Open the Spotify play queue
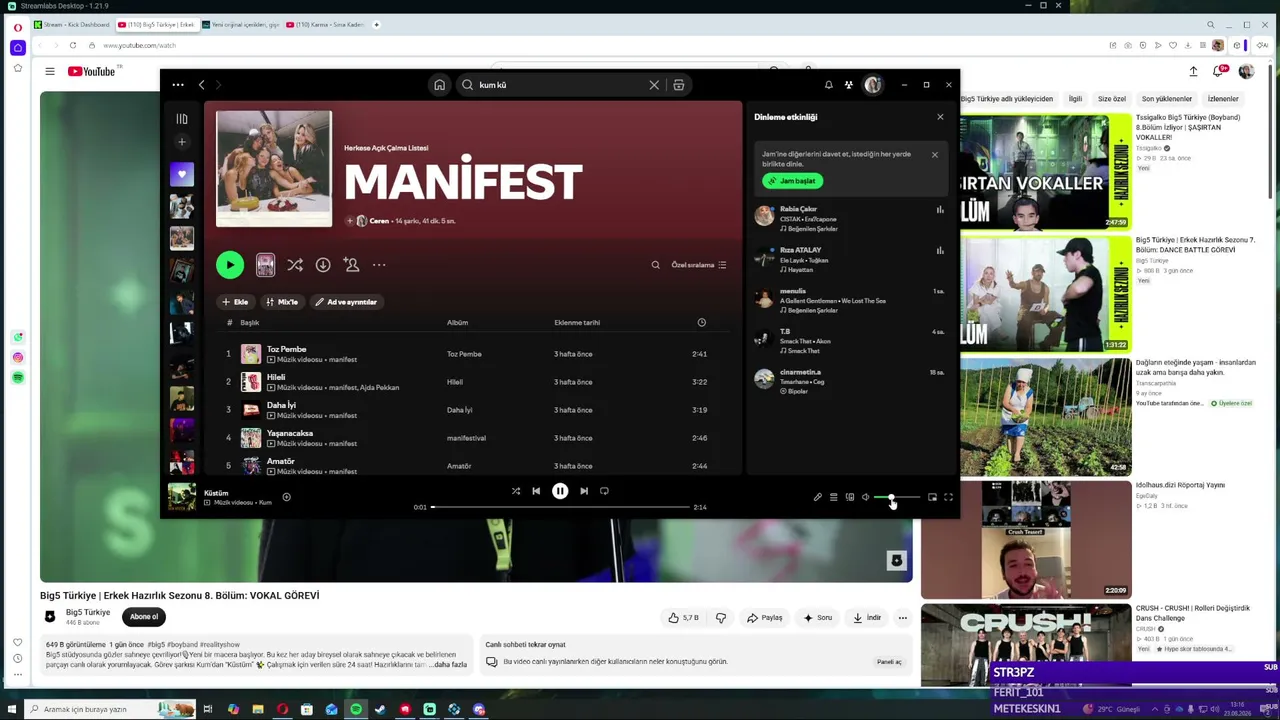1280x720 pixels. (833, 497)
